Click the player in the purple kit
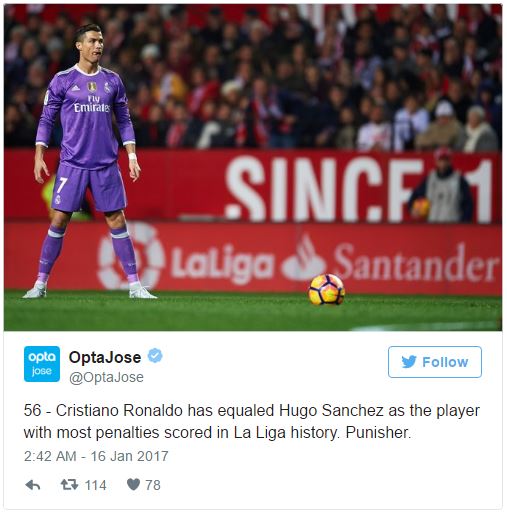This screenshot has height=517, width=507. pos(87,160)
